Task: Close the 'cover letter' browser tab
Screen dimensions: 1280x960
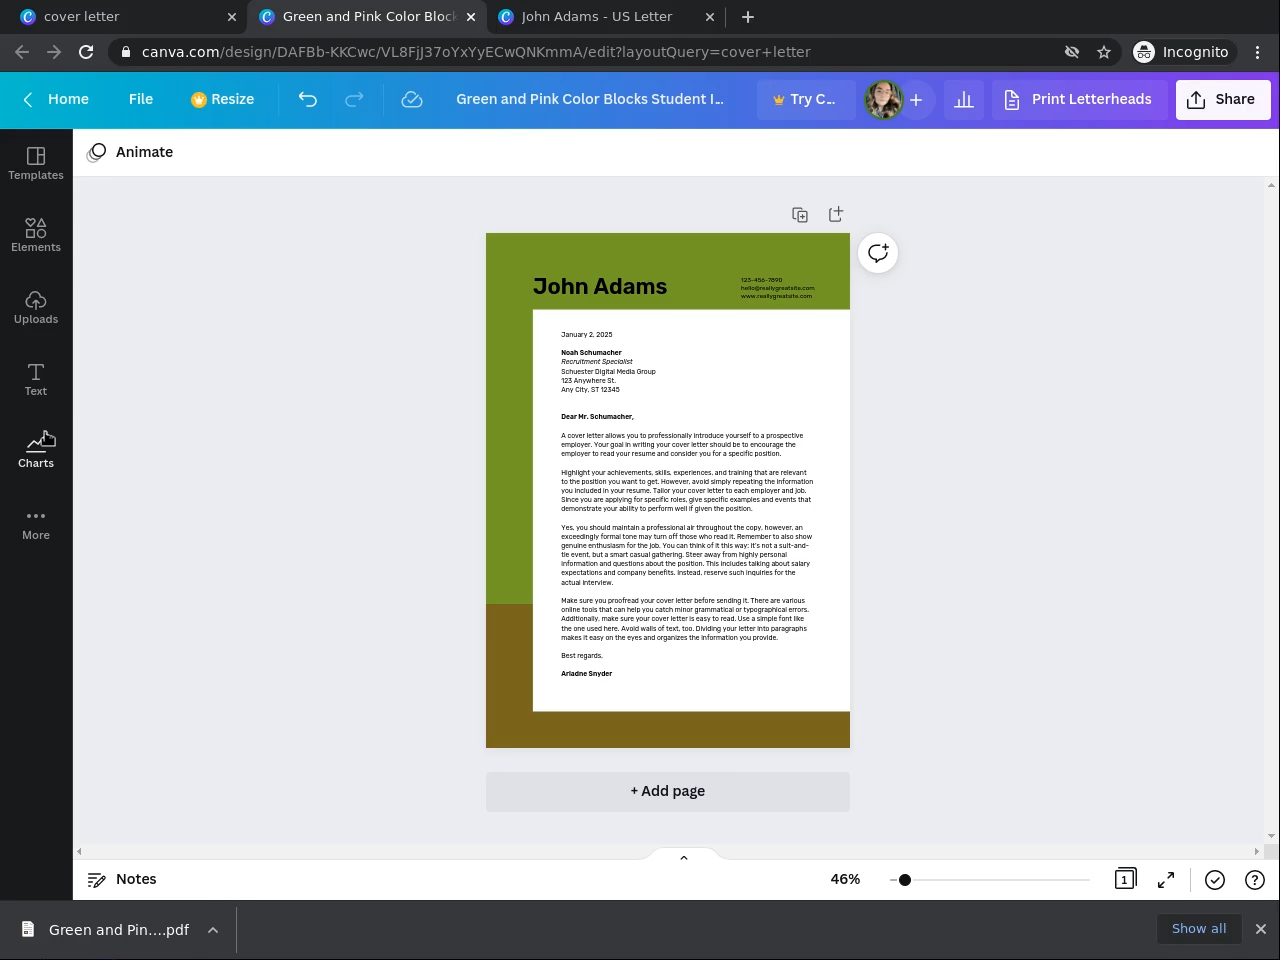Action: (x=232, y=17)
